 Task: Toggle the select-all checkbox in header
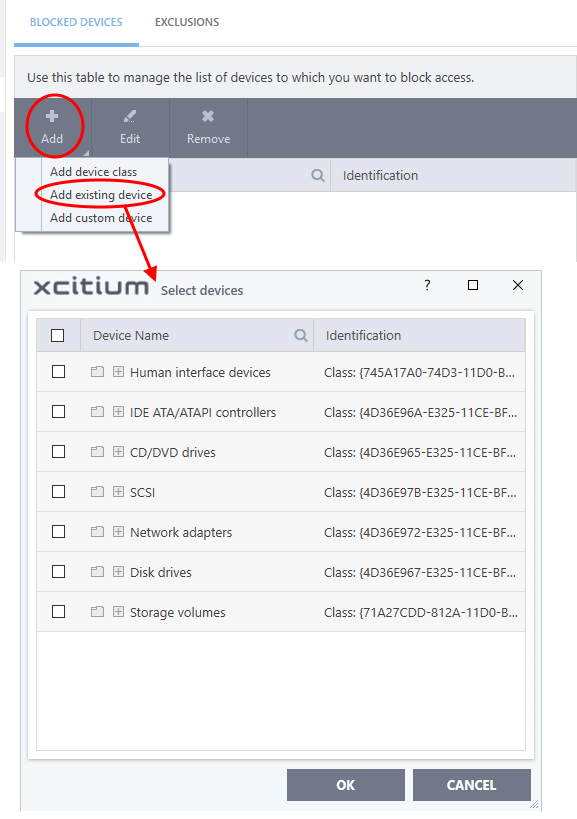pos(57,335)
